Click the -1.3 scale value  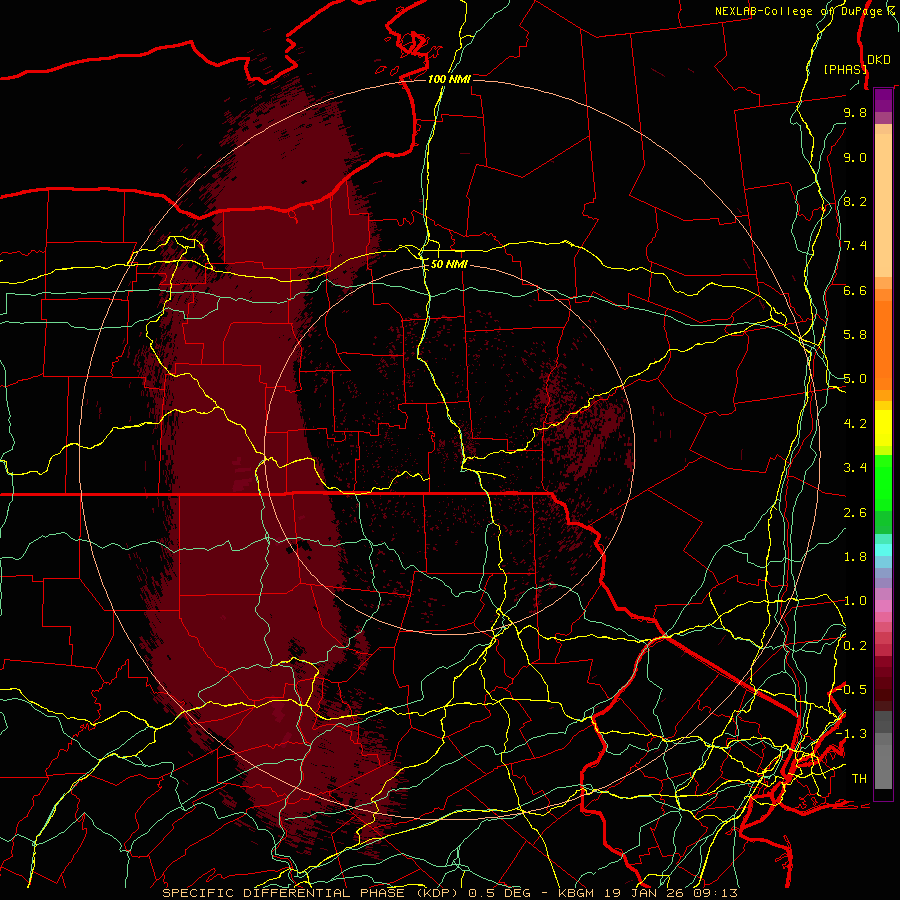(851, 734)
